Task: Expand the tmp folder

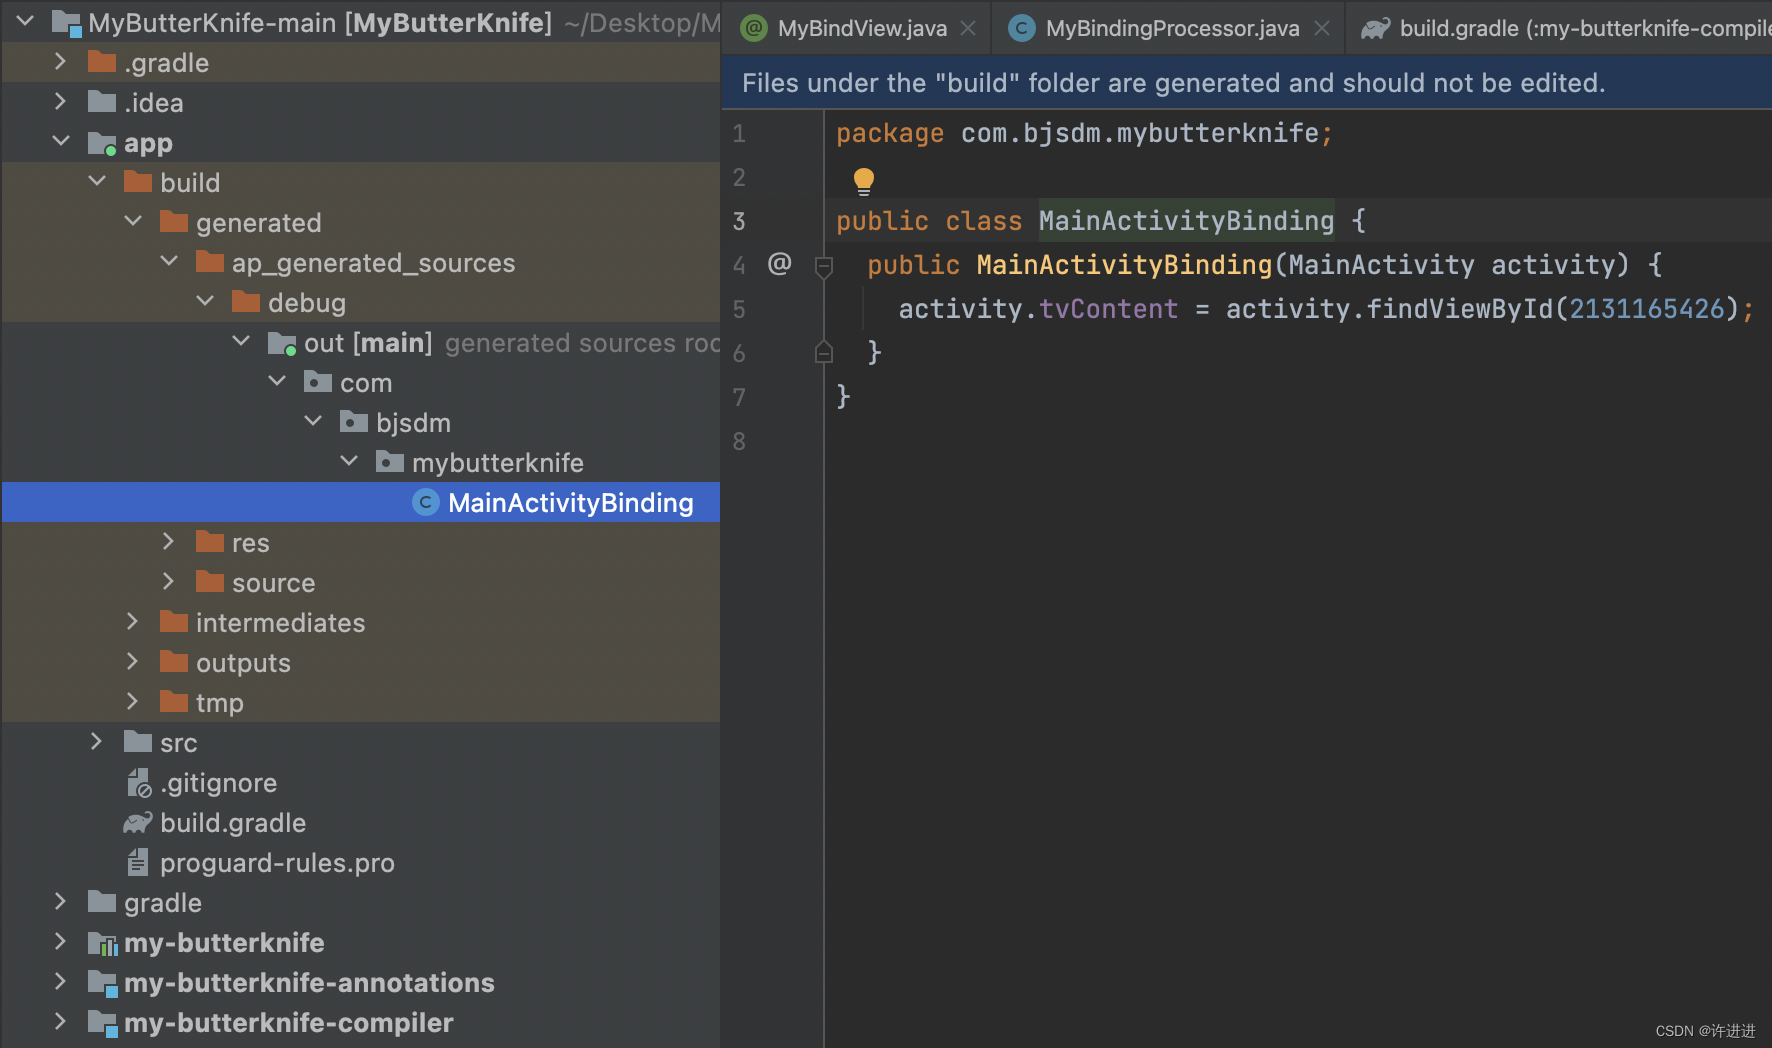Action: coord(132,701)
